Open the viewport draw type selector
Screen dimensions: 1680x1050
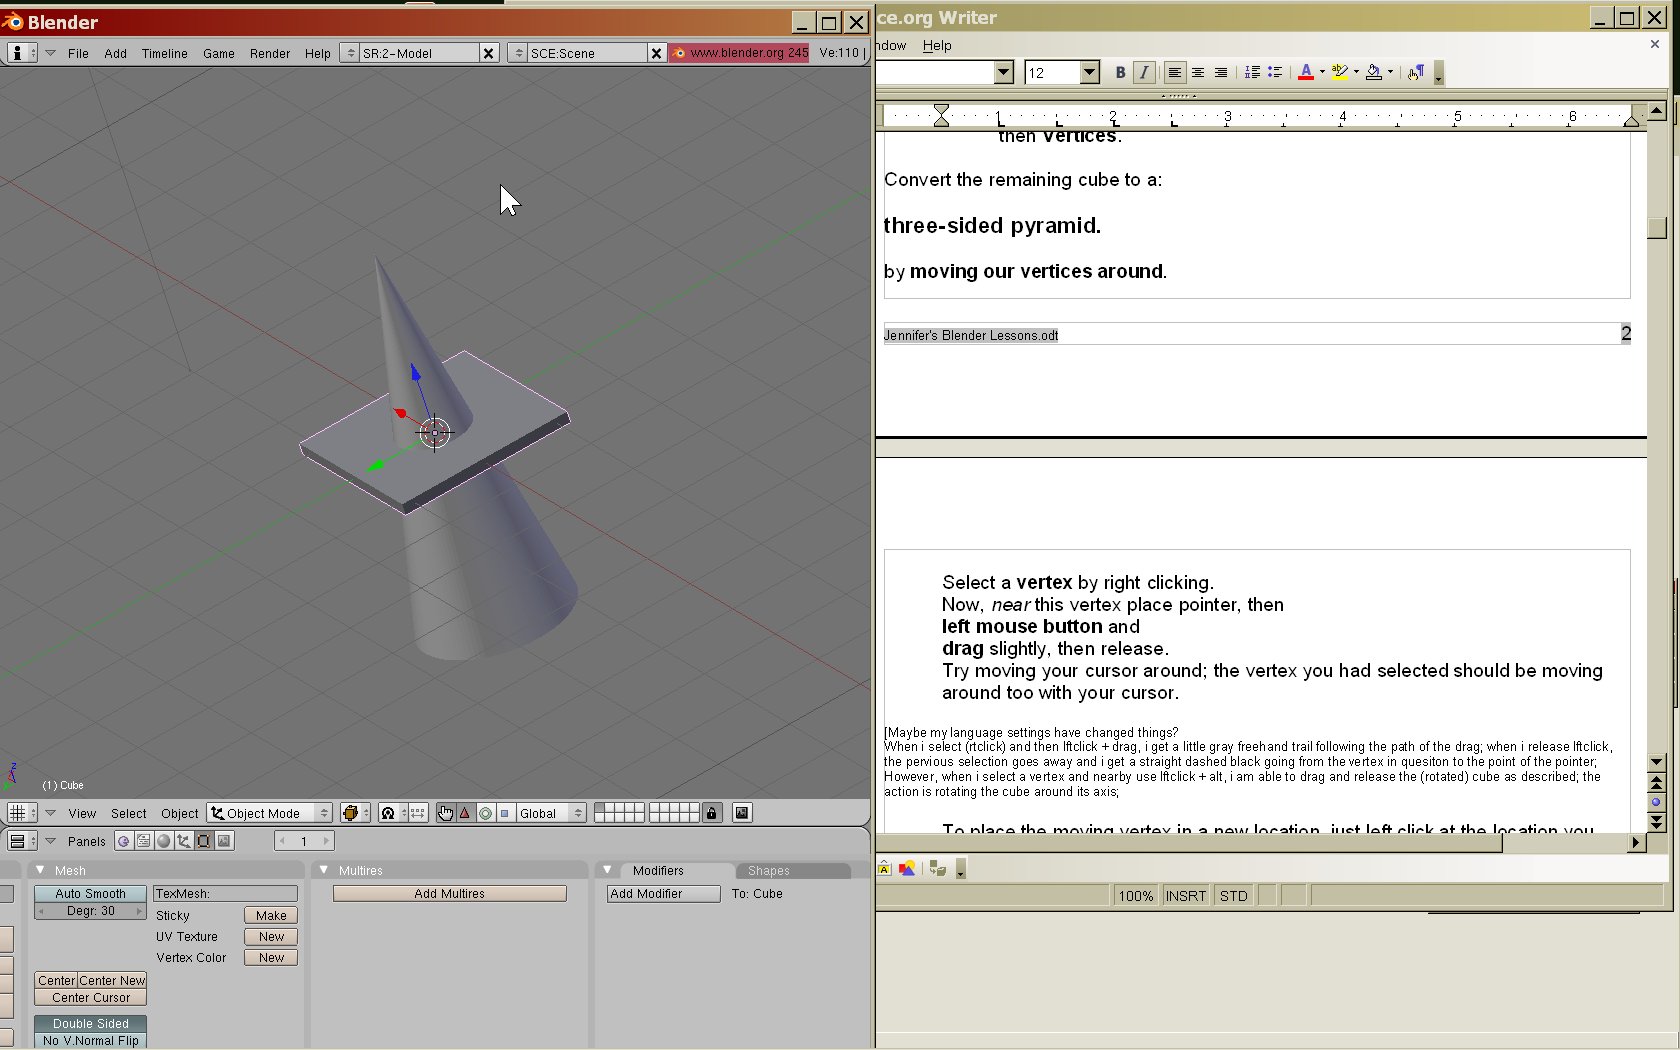pos(355,813)
